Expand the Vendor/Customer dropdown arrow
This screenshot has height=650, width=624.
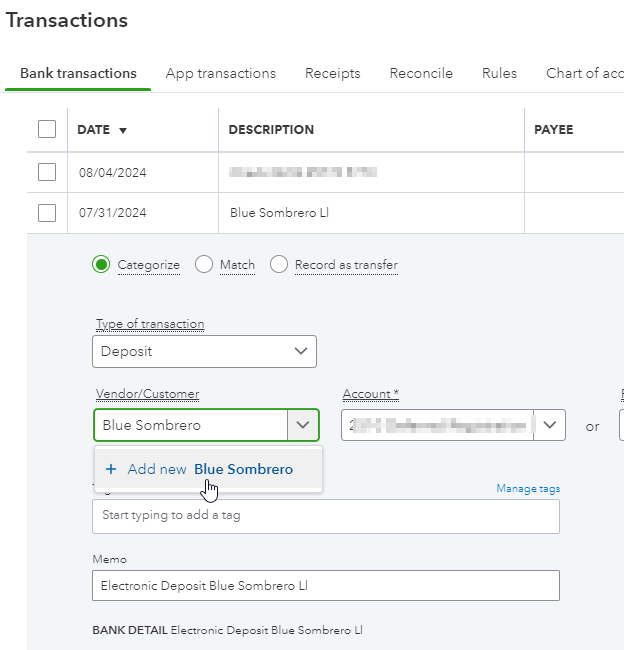(303, 425)
